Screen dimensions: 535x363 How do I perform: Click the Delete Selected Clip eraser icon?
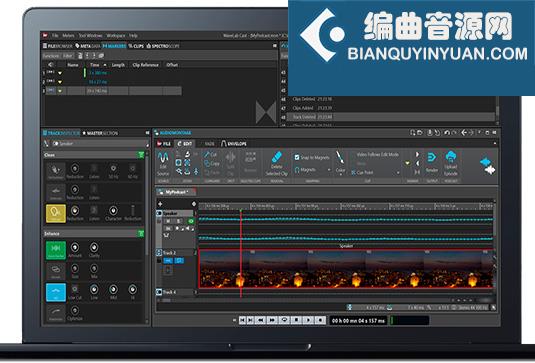pos(277,157)
